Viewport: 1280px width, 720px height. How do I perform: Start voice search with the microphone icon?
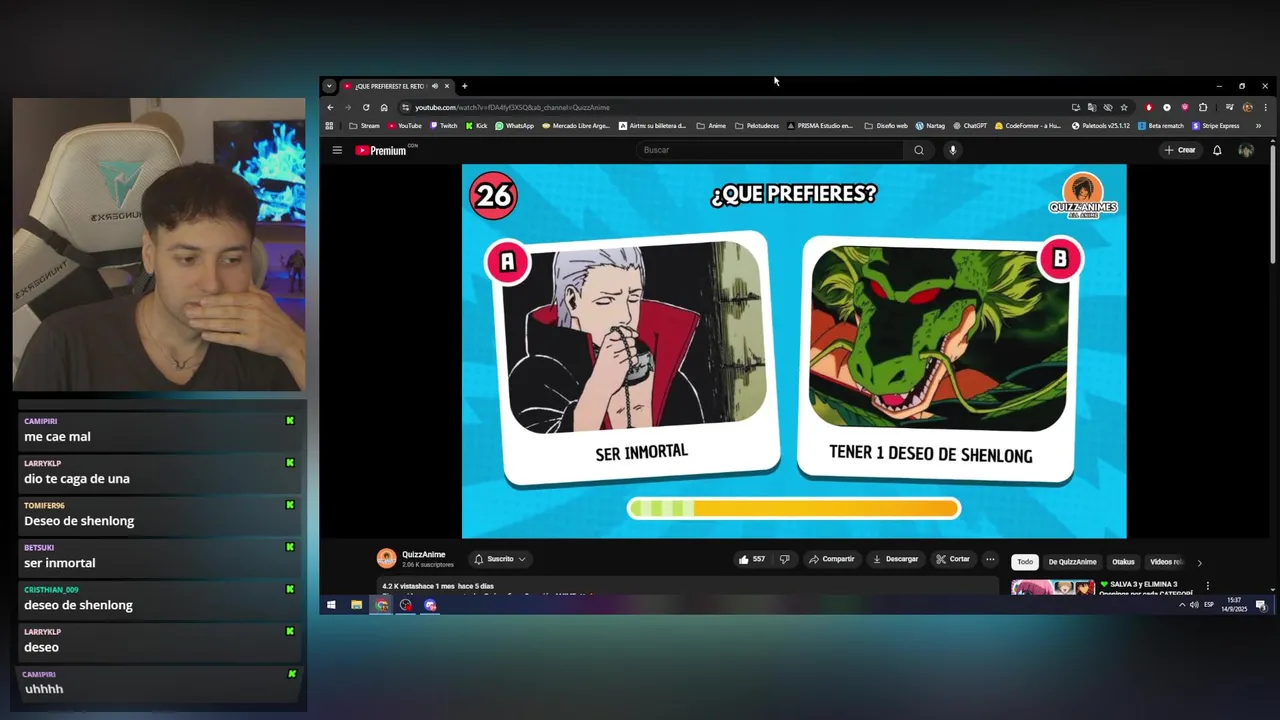(952, 150)
